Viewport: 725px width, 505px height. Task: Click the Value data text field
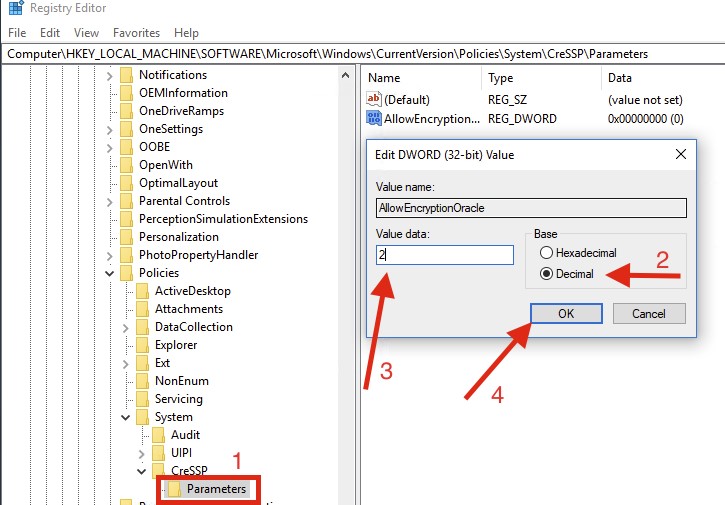coord(444,255)
